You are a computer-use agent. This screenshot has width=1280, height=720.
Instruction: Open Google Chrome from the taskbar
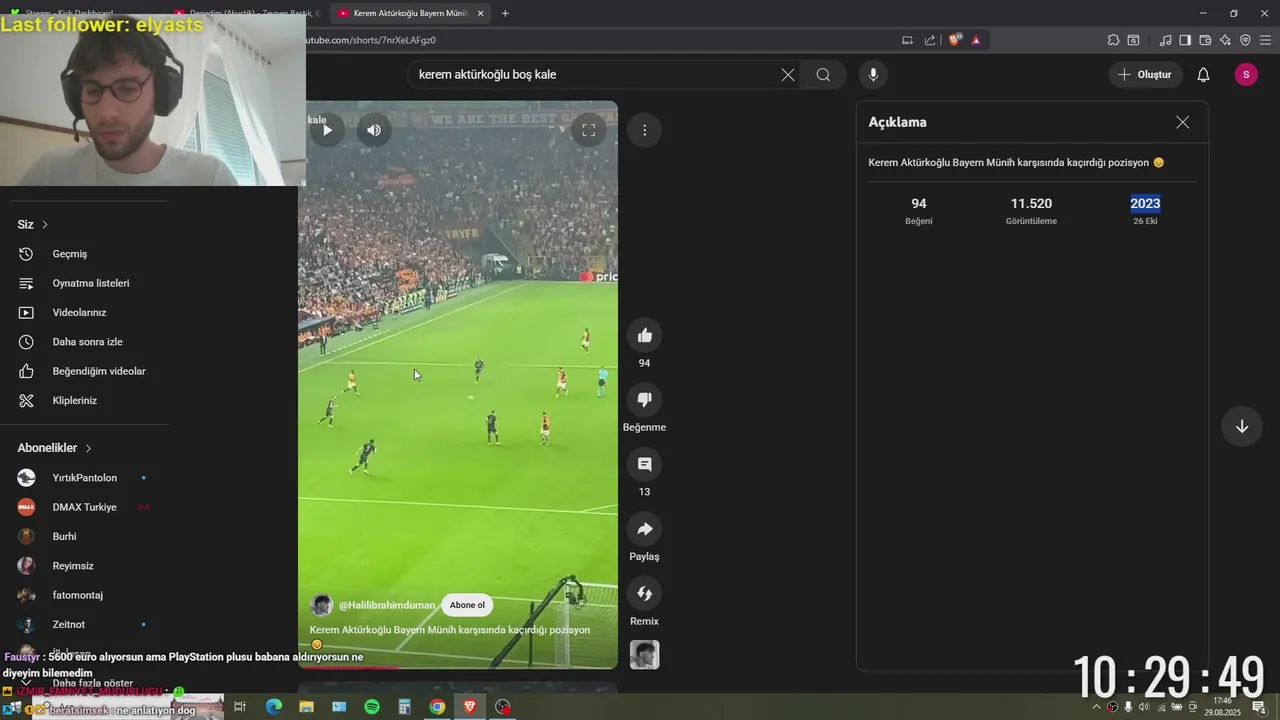[x=437, y=707]
